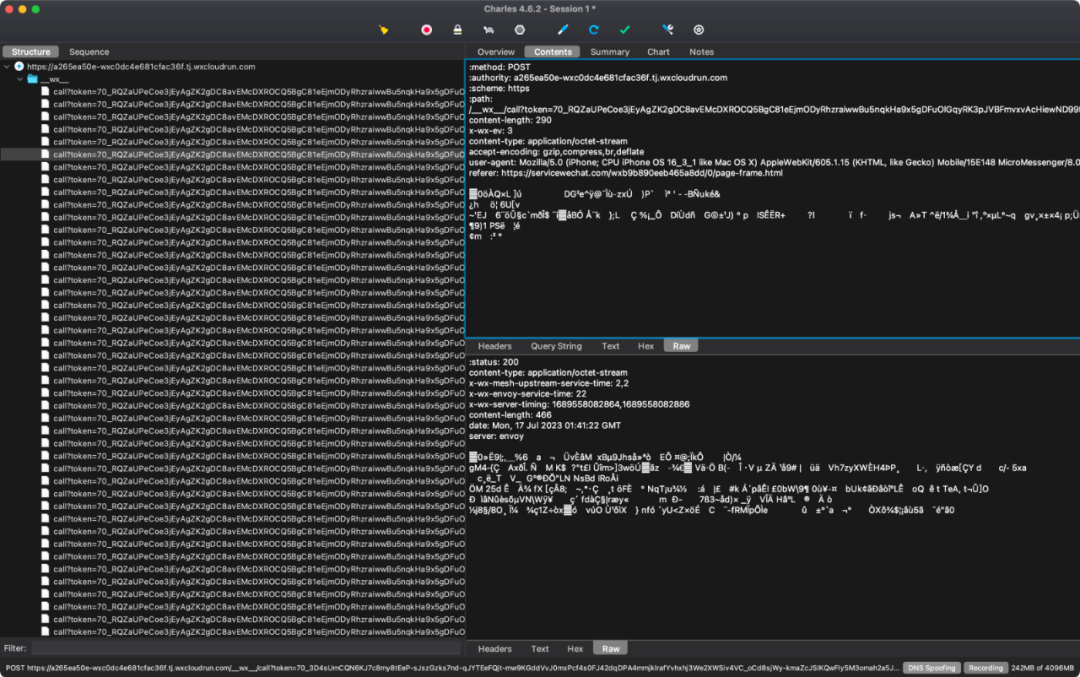Image resolution: width=1080 pixels, height=677 pixels.
Task: Validate the response with the green checkmark
Action: (625, 30)
